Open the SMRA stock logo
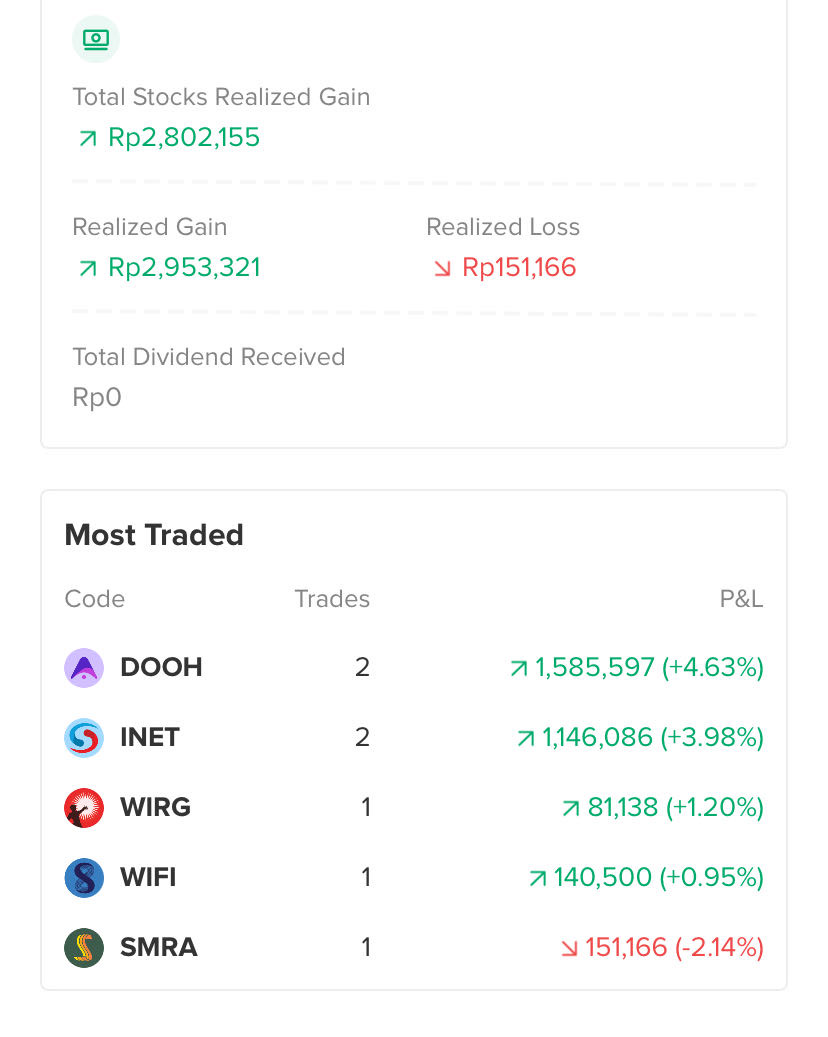This screenshot has height=1037, width=828. [84, 948]
